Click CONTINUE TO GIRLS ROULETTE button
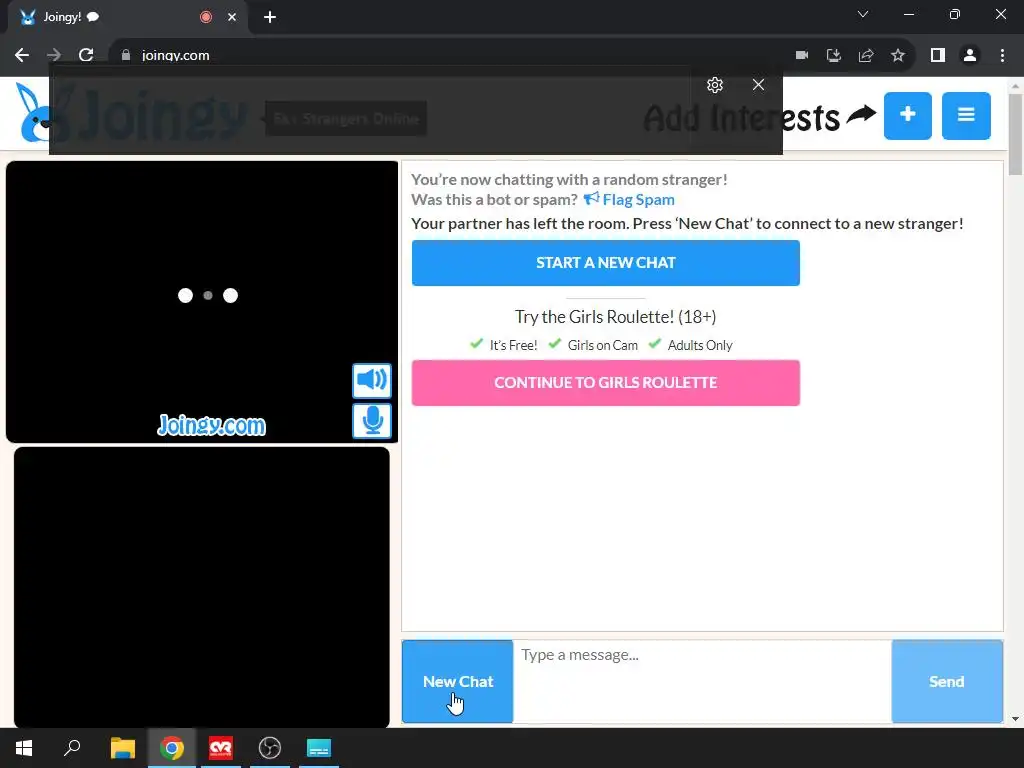 pos(605,383)
